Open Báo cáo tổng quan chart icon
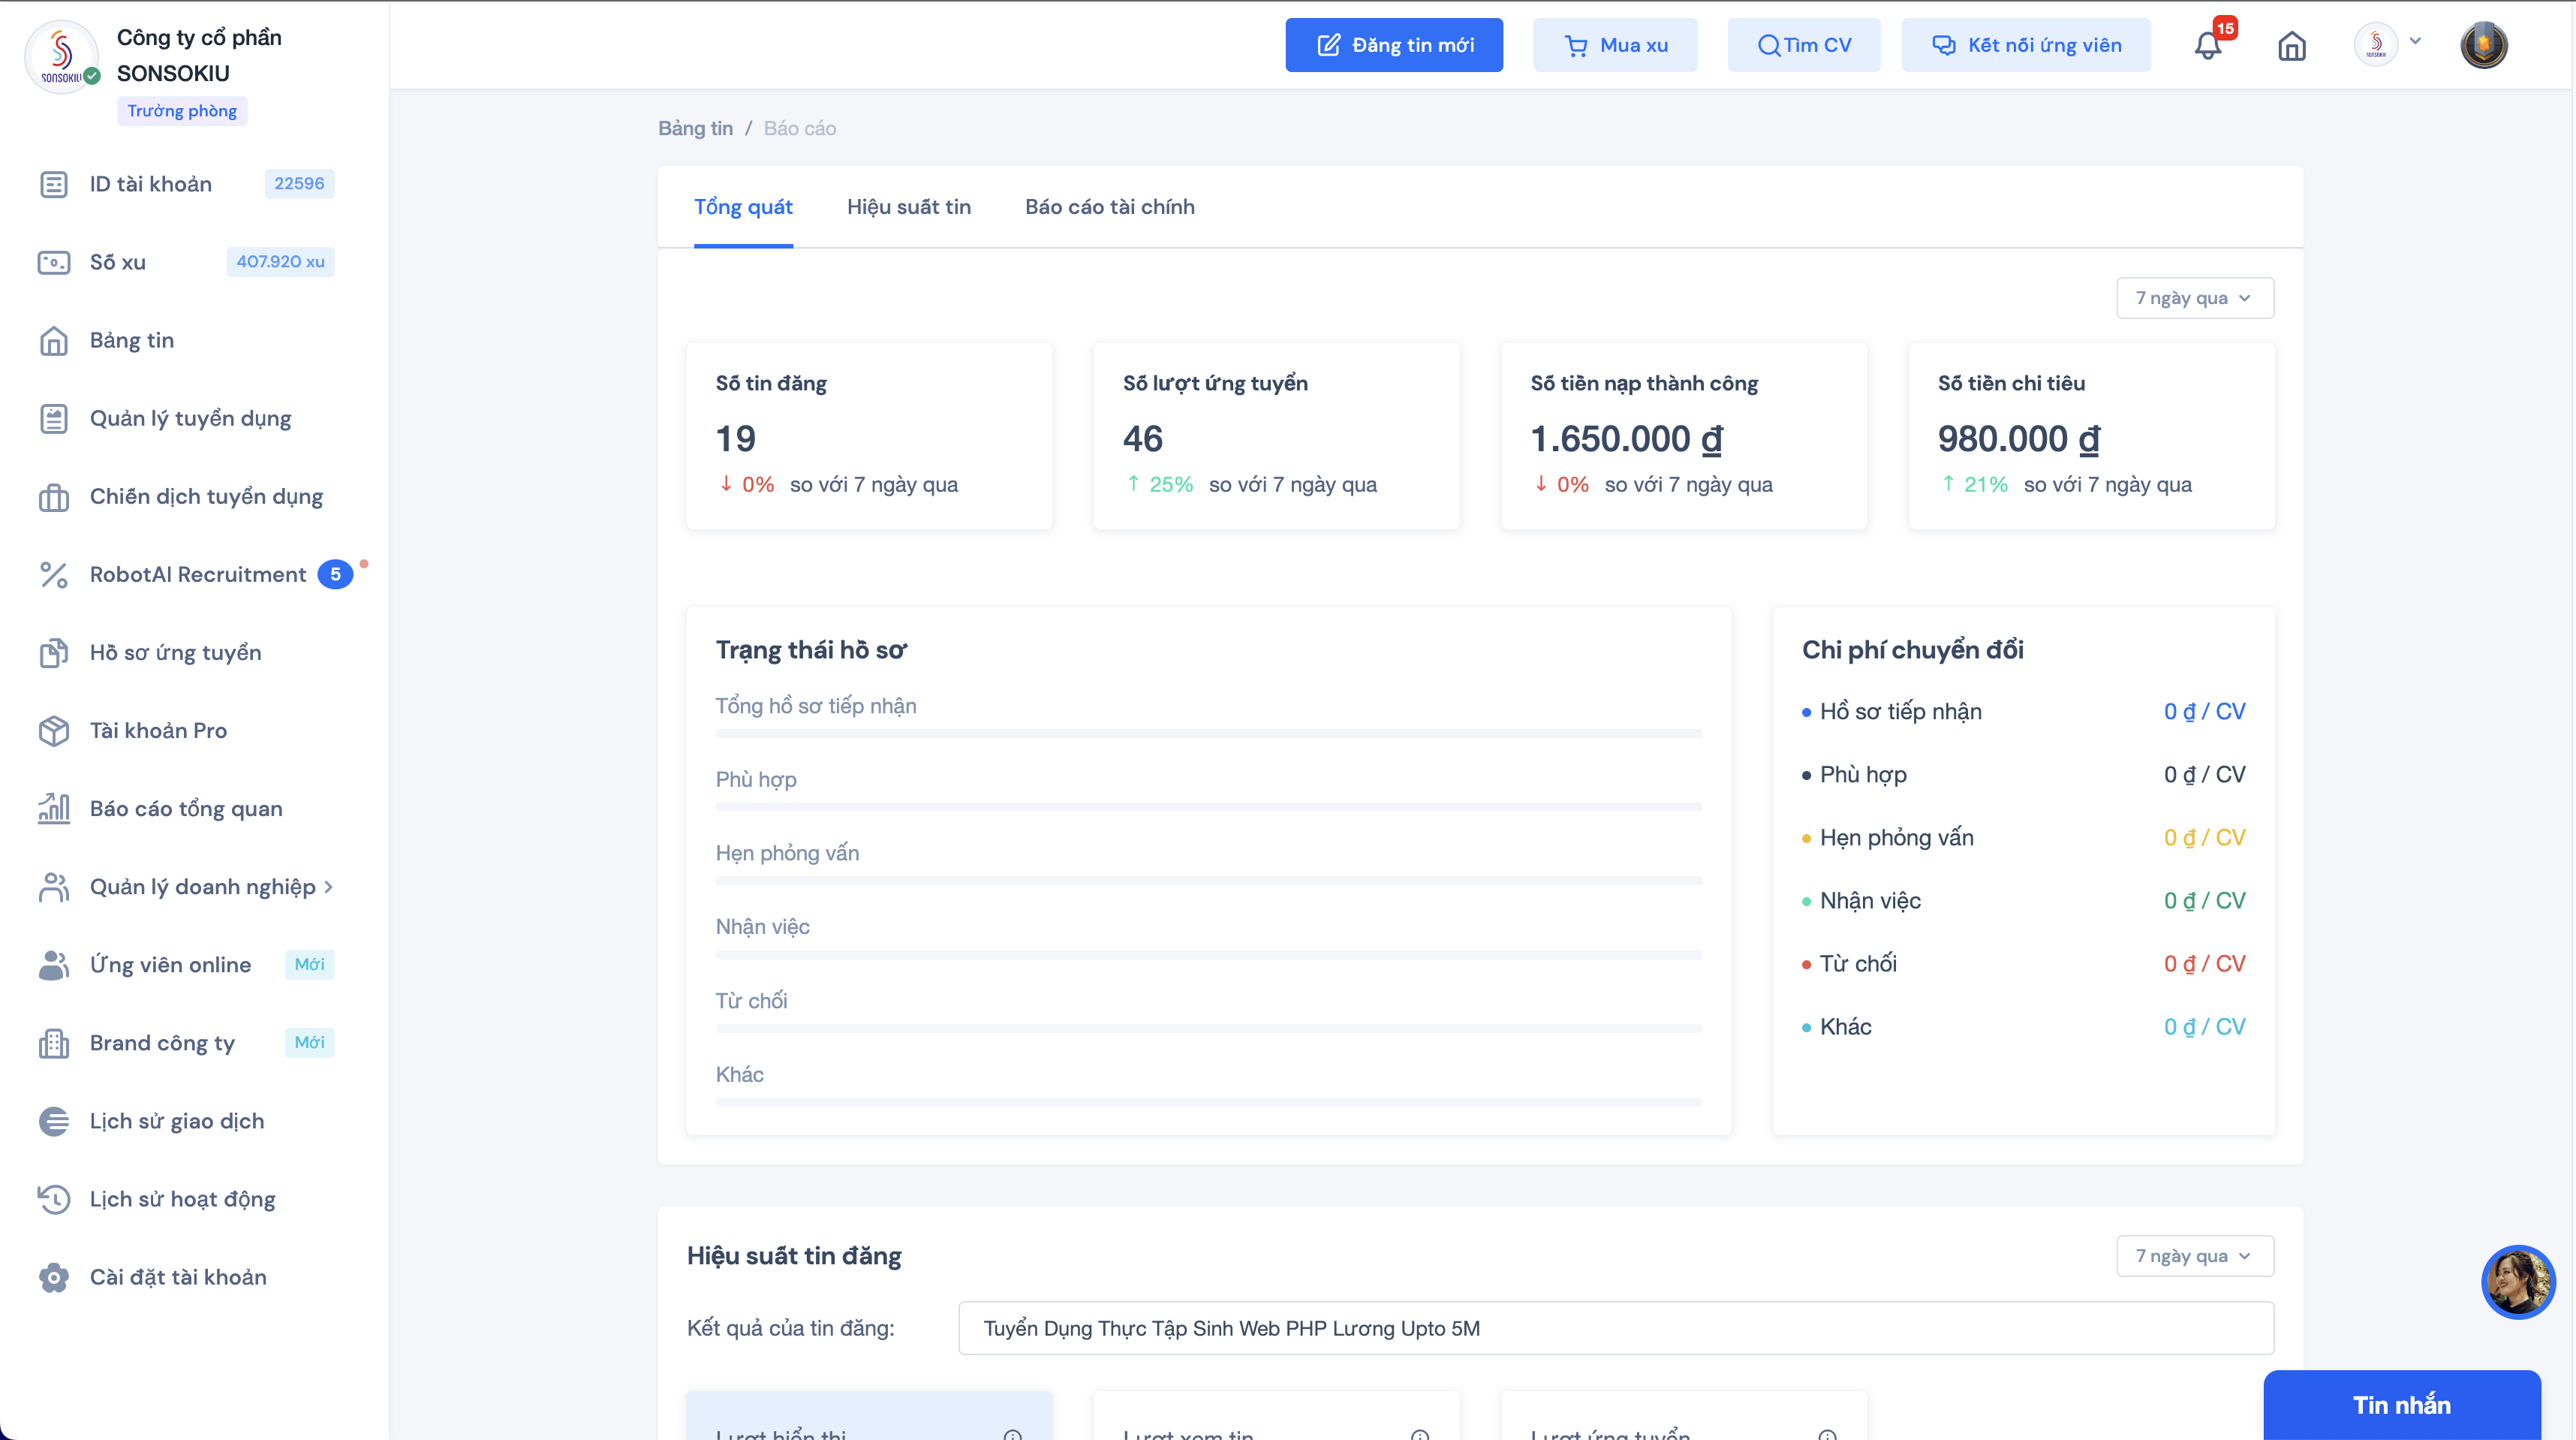Viewport: 2576px width, 1440px height. click(54, 808)
